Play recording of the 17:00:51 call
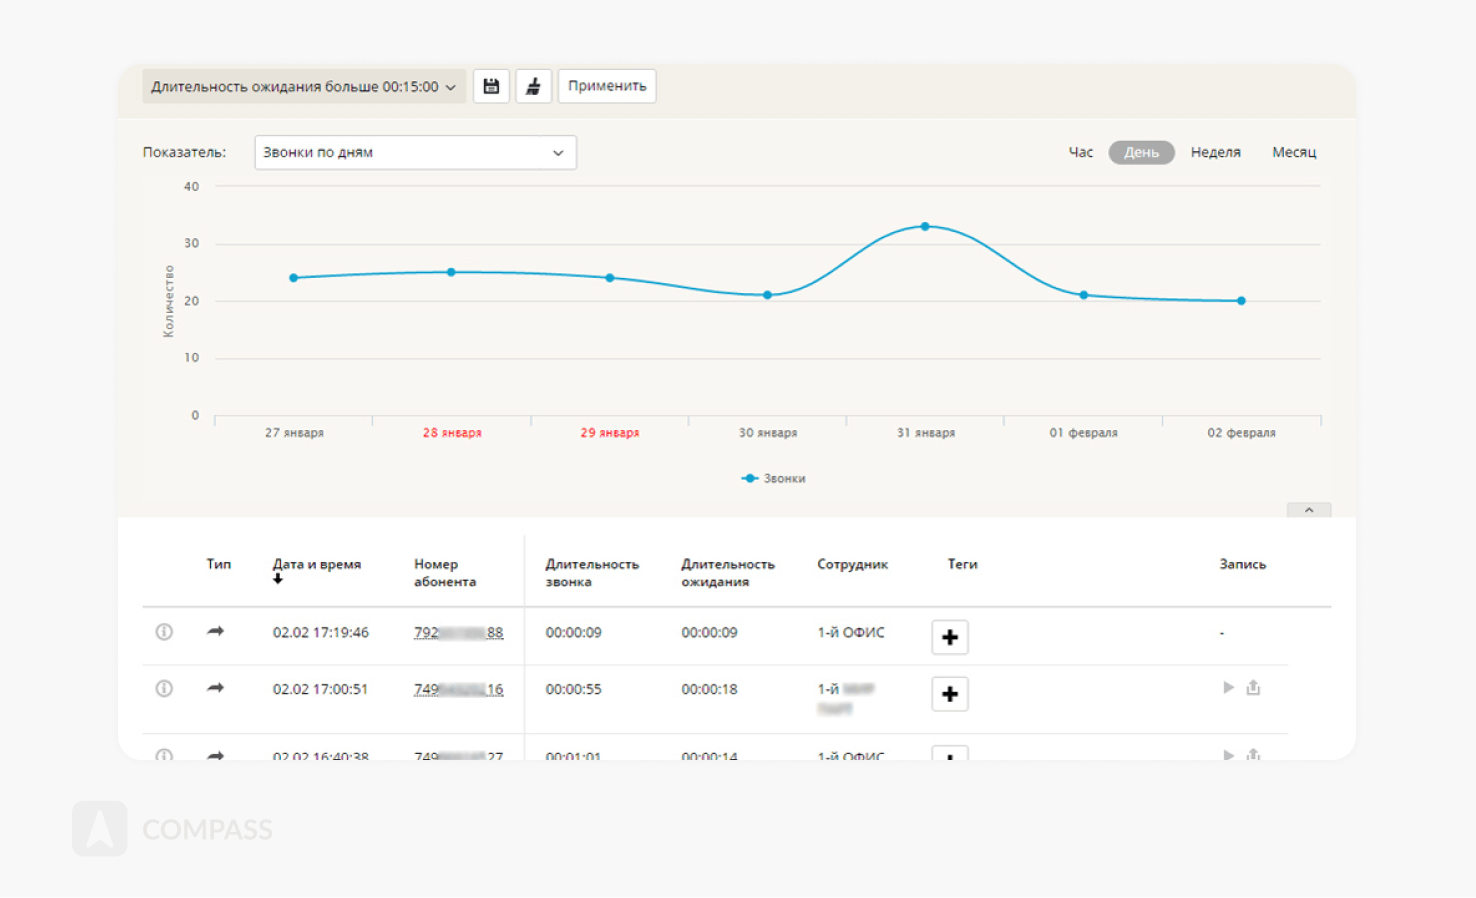Image resolution: width=1476 pixels, height=898 pixels. pyautogui.click(x=1228, y=688)
